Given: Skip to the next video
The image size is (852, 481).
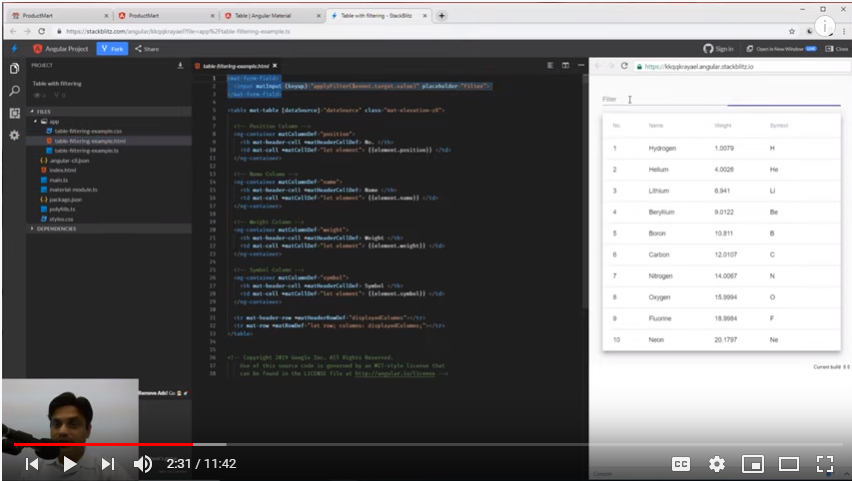Looking at the screenshot, I should pos(108,464).
